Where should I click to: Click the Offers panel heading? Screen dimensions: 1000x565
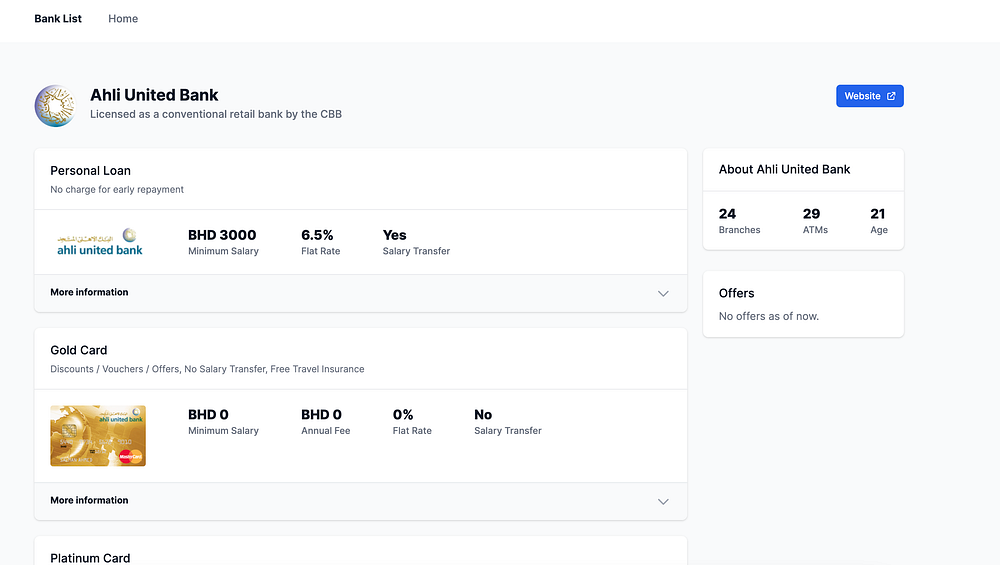[x=737, y=293]
